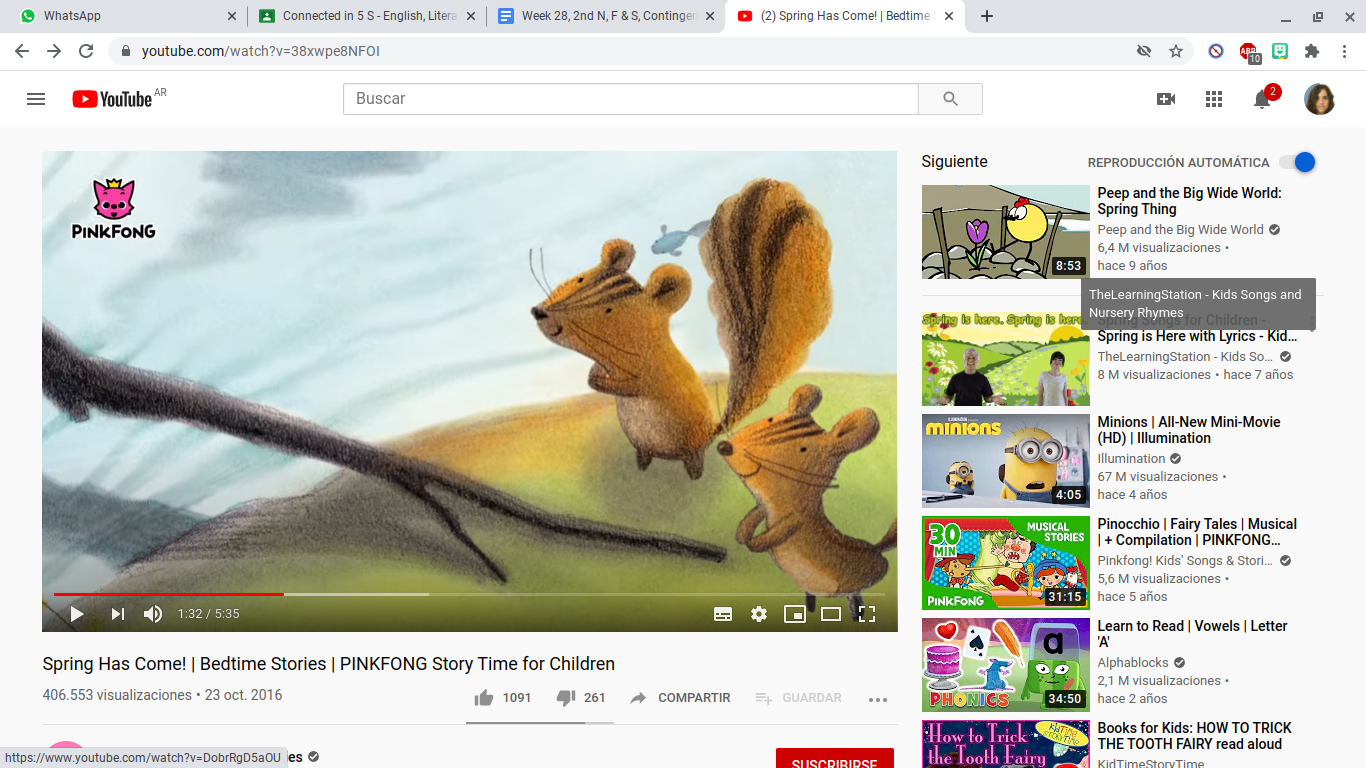Enter full screen video mode

tap(867, 614)
